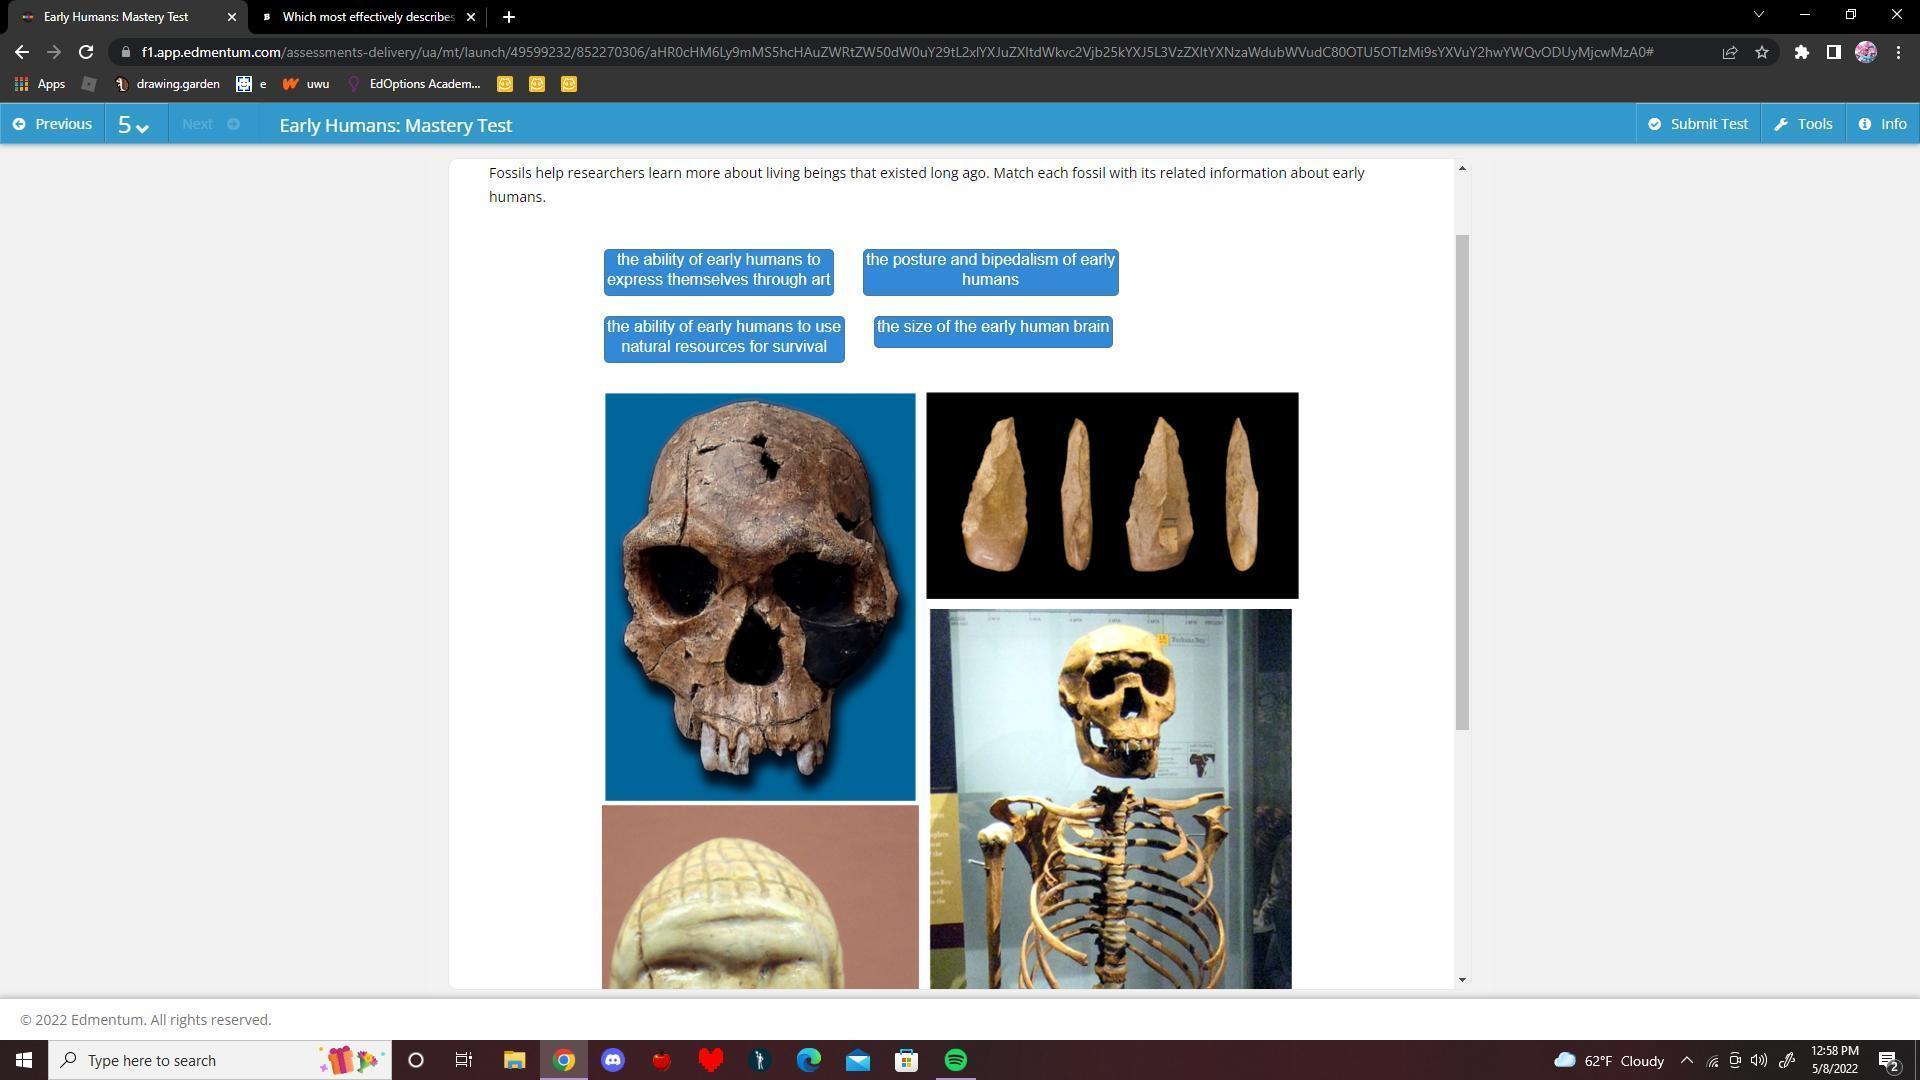Image resolution: width=1920 pixels, height=1080 pixels.
Task: Click the Google account profile avatar
Action: 1865,52
